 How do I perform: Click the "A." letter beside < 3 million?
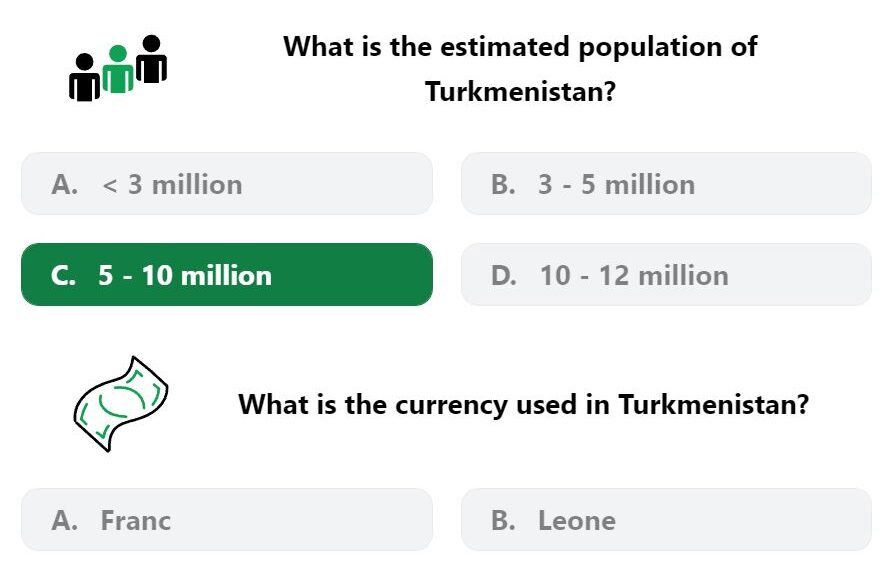(64, 185)
